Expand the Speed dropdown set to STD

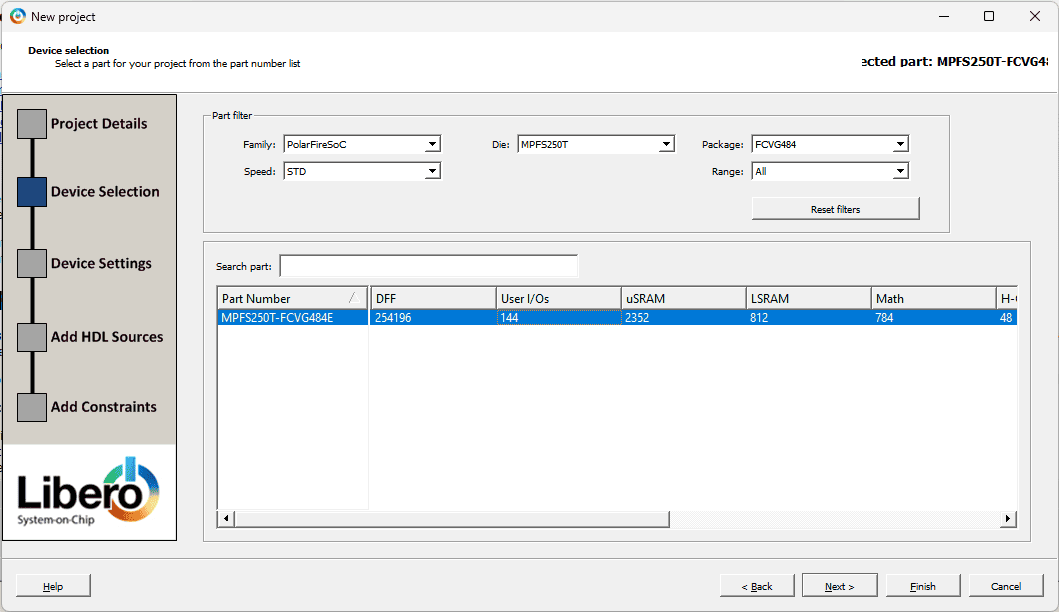[x=362, y=171]
